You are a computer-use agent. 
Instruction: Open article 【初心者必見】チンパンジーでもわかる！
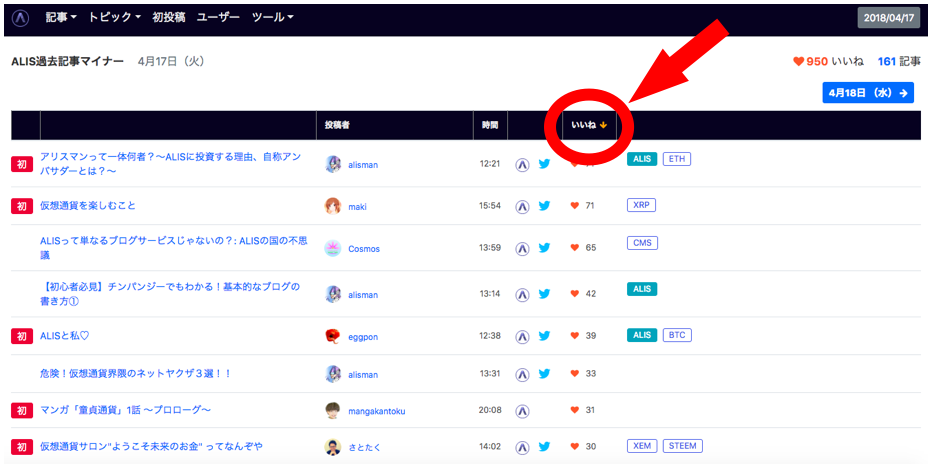tap(170, 294)
